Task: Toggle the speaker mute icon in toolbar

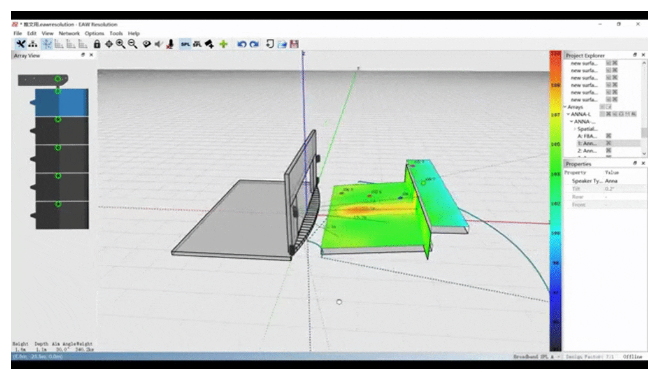Action: pos(158,44)
